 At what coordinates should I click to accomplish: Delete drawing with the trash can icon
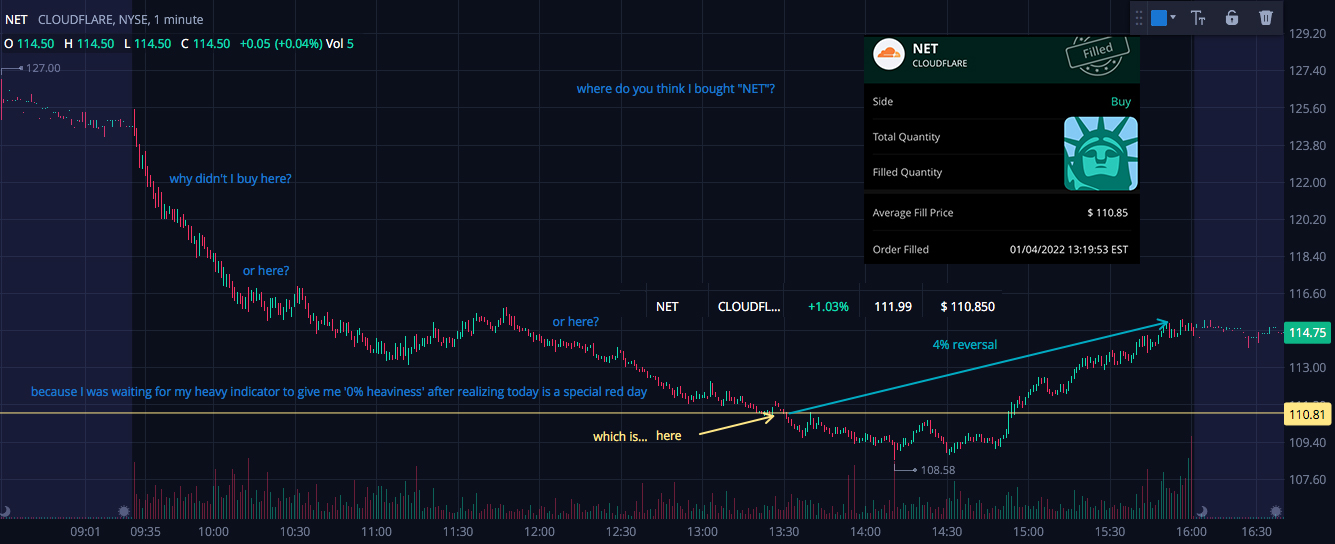[1265, 17]
